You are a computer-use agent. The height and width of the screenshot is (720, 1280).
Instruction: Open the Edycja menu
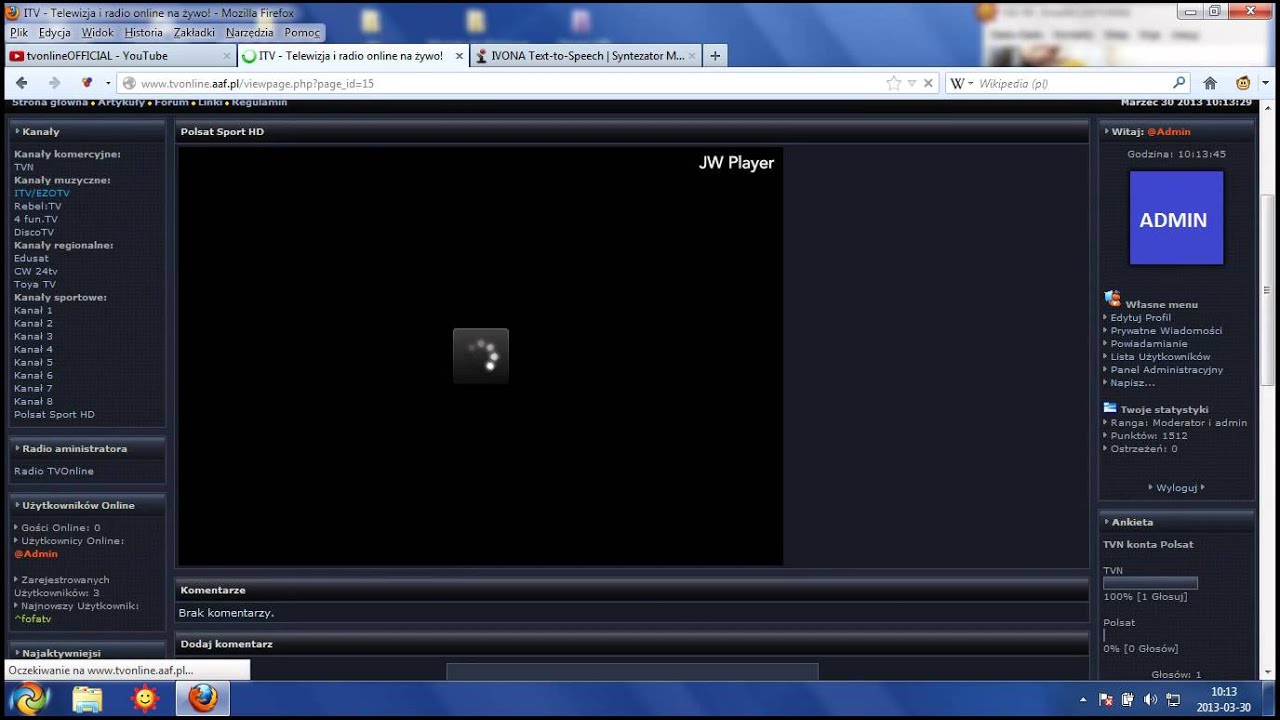click(55, 32)
